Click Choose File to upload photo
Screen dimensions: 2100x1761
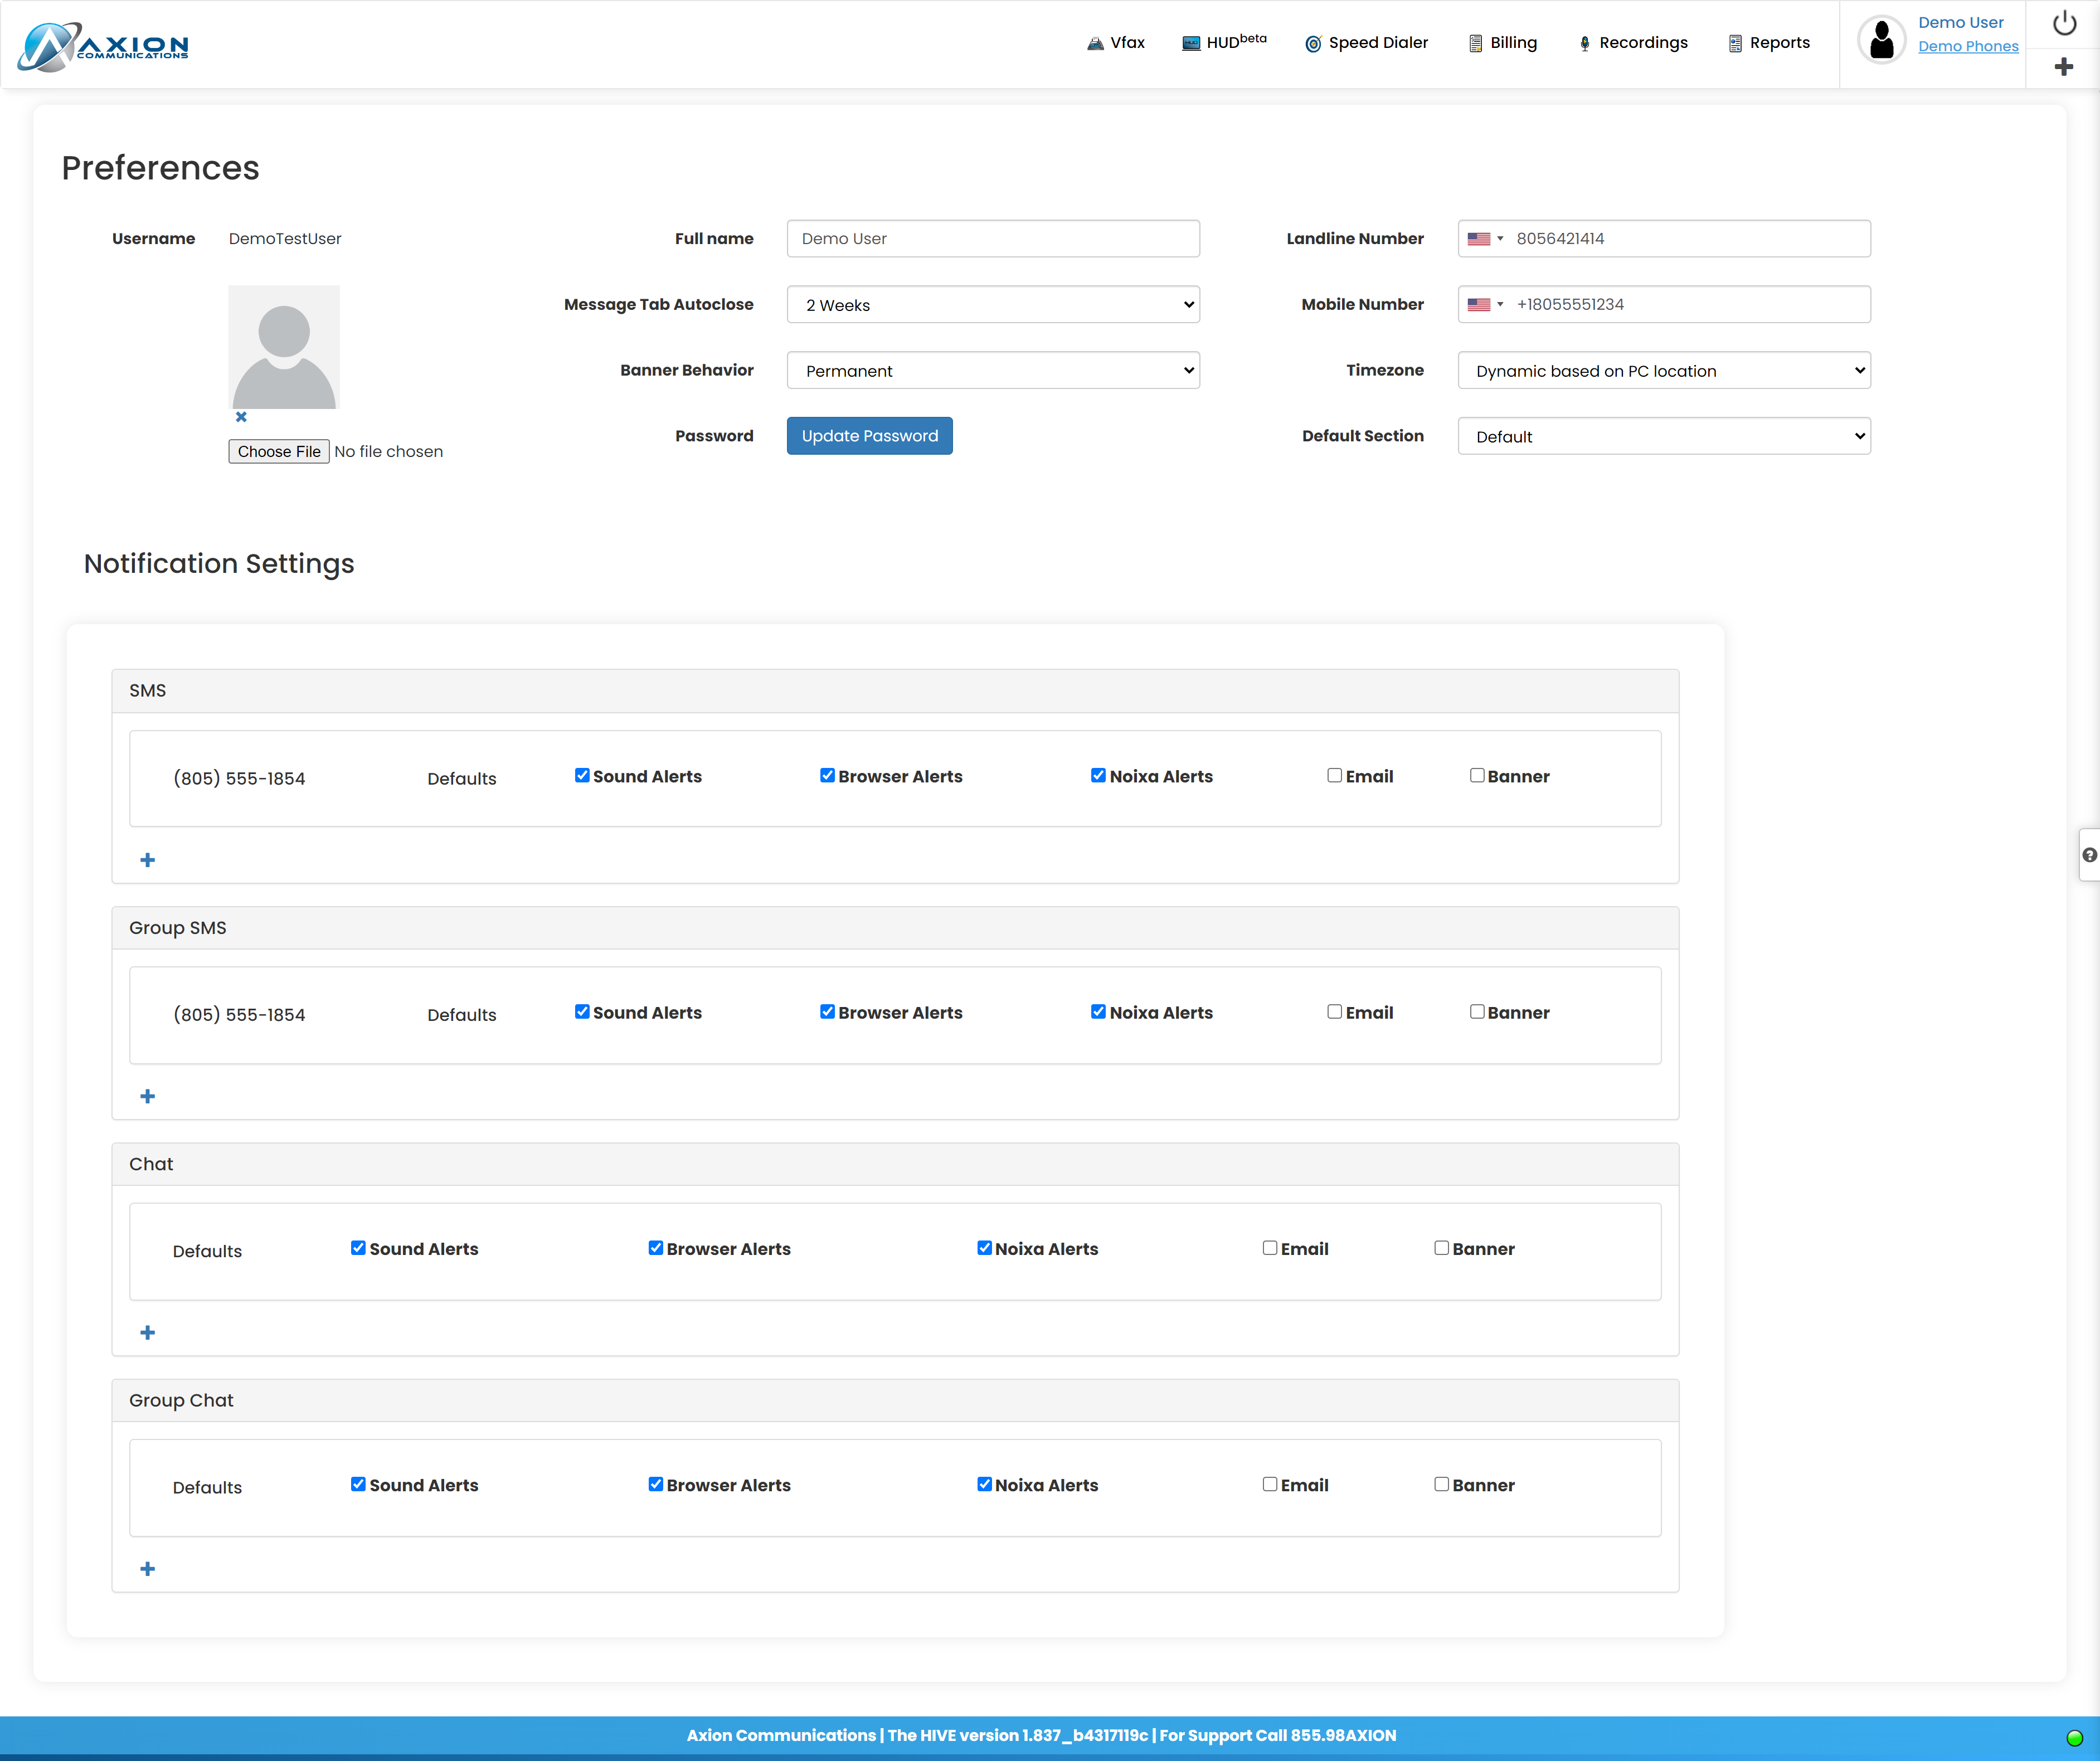click(x=279, y=452)
